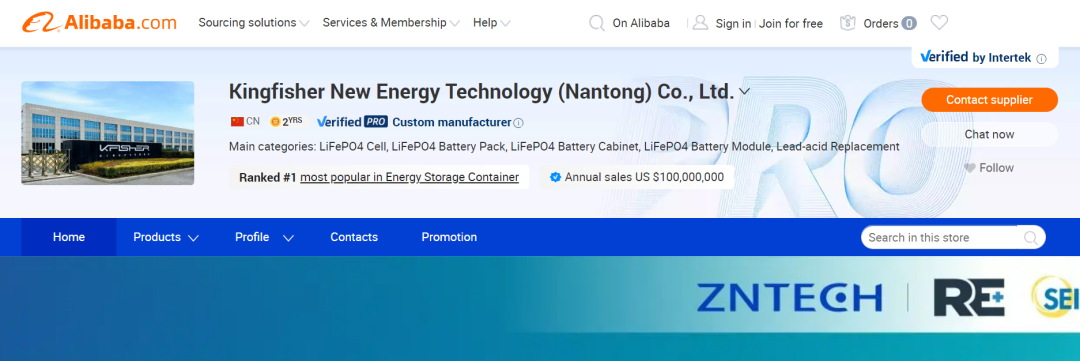
Task: Switch to the Promotion tab
Action: [449, 237]
